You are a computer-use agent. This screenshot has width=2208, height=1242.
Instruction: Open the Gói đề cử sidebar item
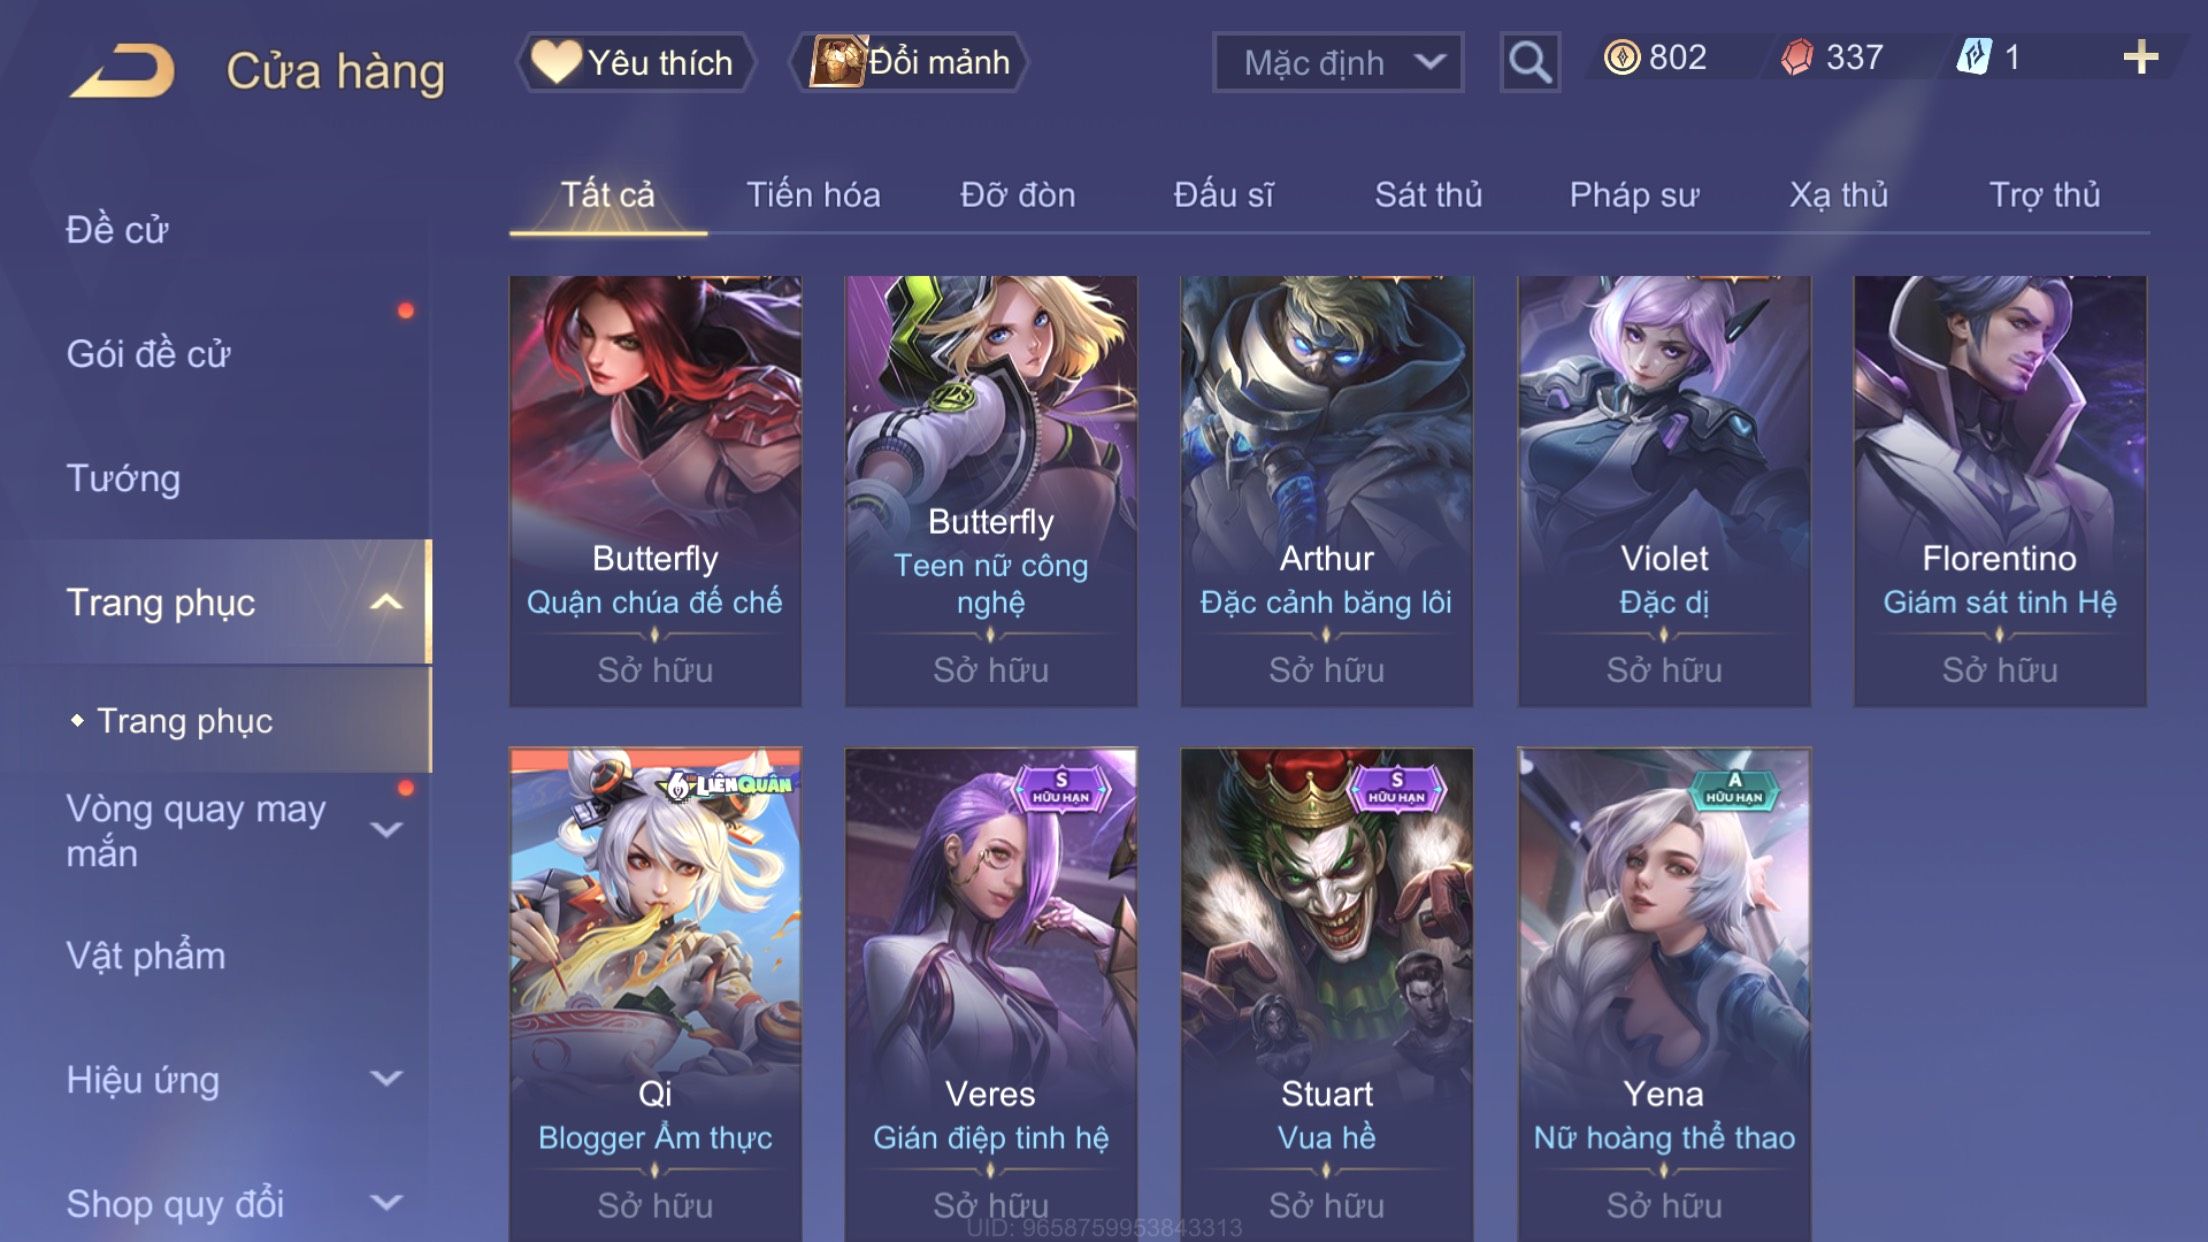(148, 354)
